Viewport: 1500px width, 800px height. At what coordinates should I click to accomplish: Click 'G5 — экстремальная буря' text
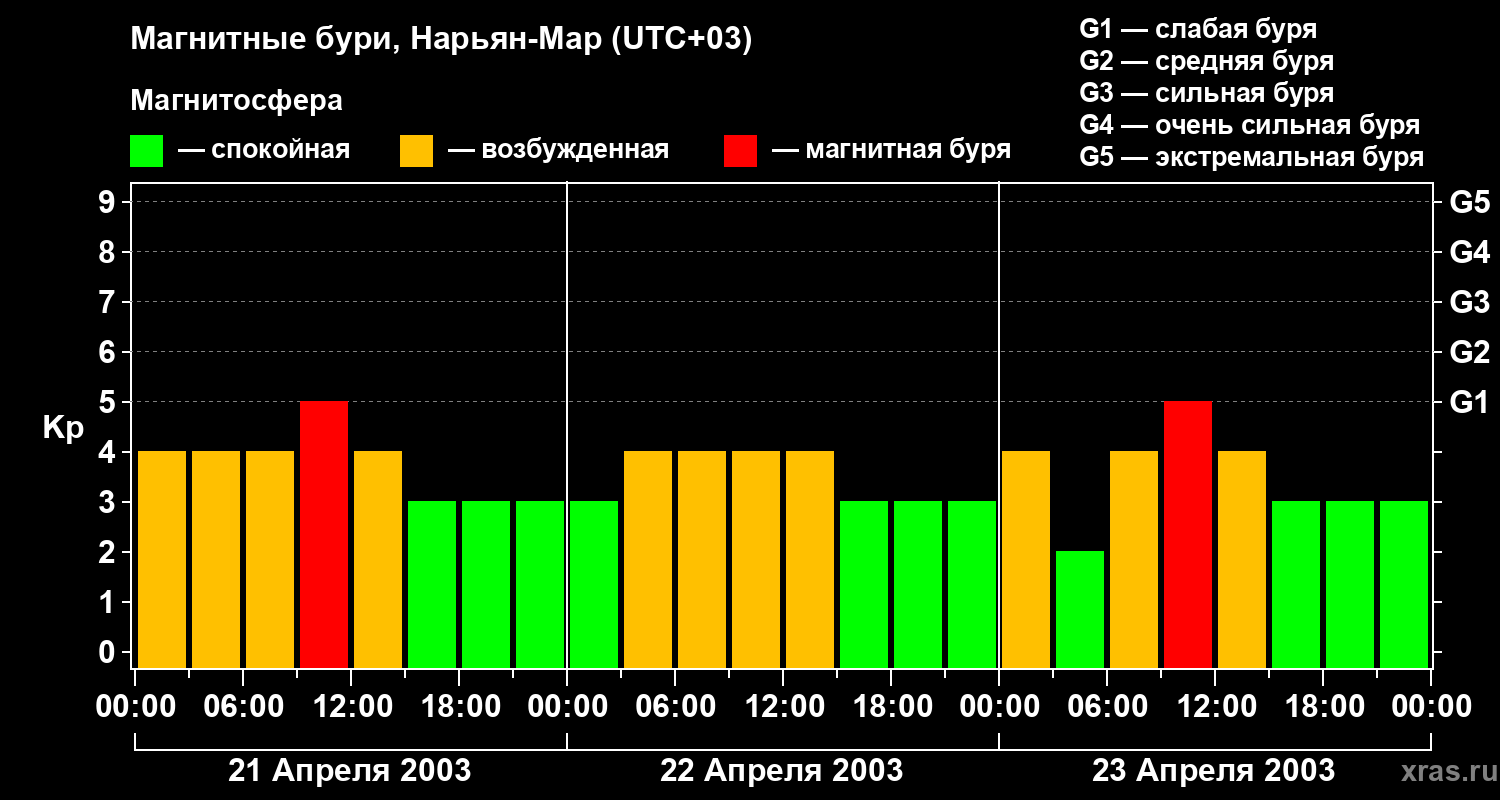click(1252, 157)
